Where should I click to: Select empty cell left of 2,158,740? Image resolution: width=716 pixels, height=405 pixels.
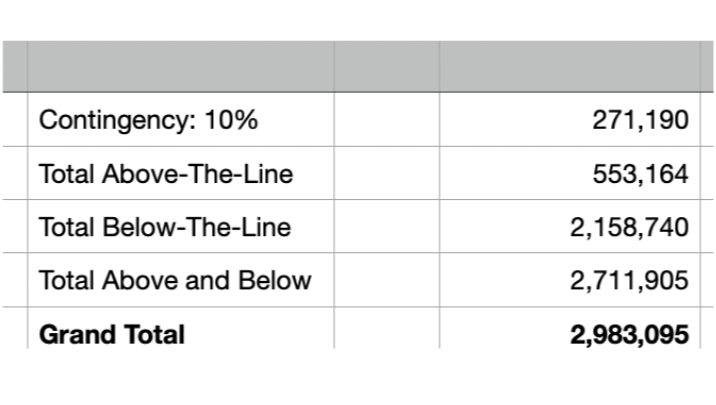pos(386,227)
